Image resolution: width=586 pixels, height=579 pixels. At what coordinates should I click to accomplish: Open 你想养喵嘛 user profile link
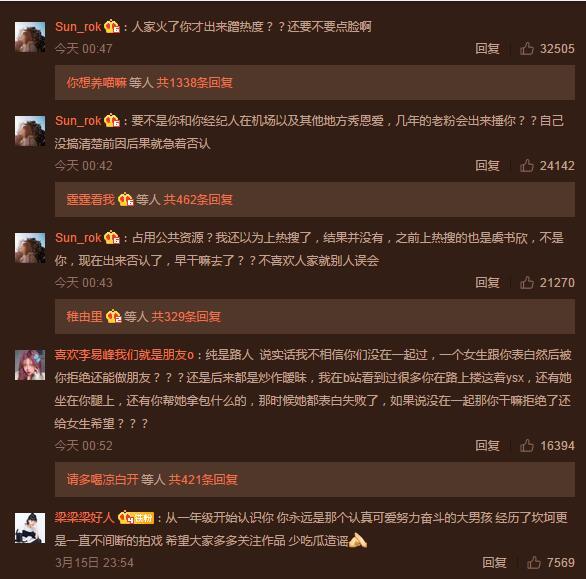pyautogui.click(x=97, y=83)
